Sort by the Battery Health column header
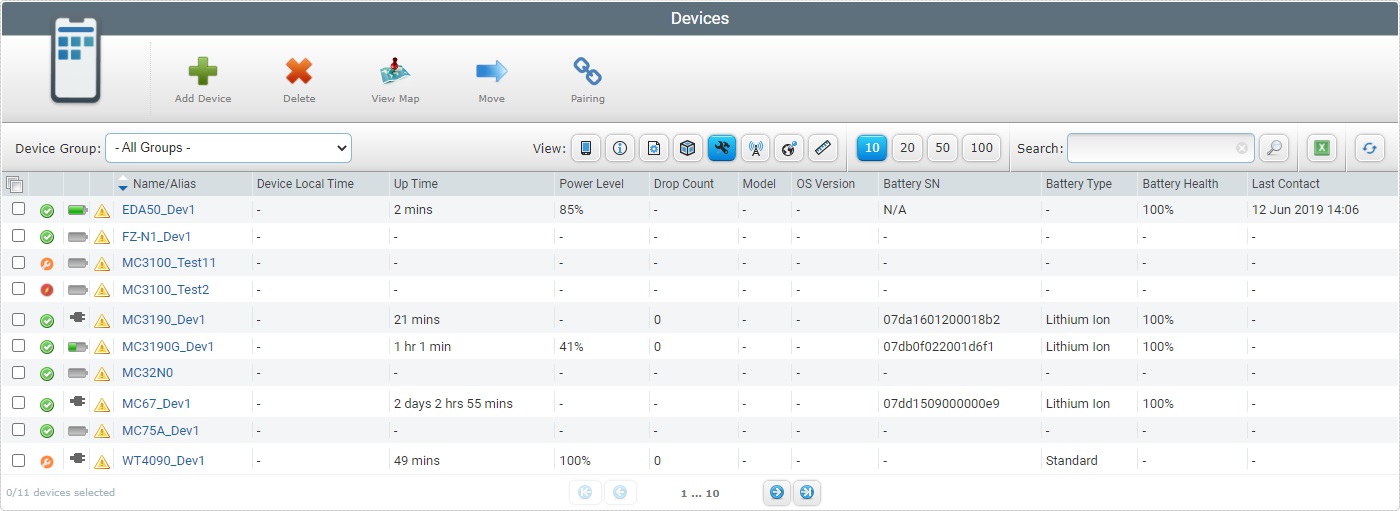Image resolution: width=1400 pixels, height=511 pixels. (1180, 184)
